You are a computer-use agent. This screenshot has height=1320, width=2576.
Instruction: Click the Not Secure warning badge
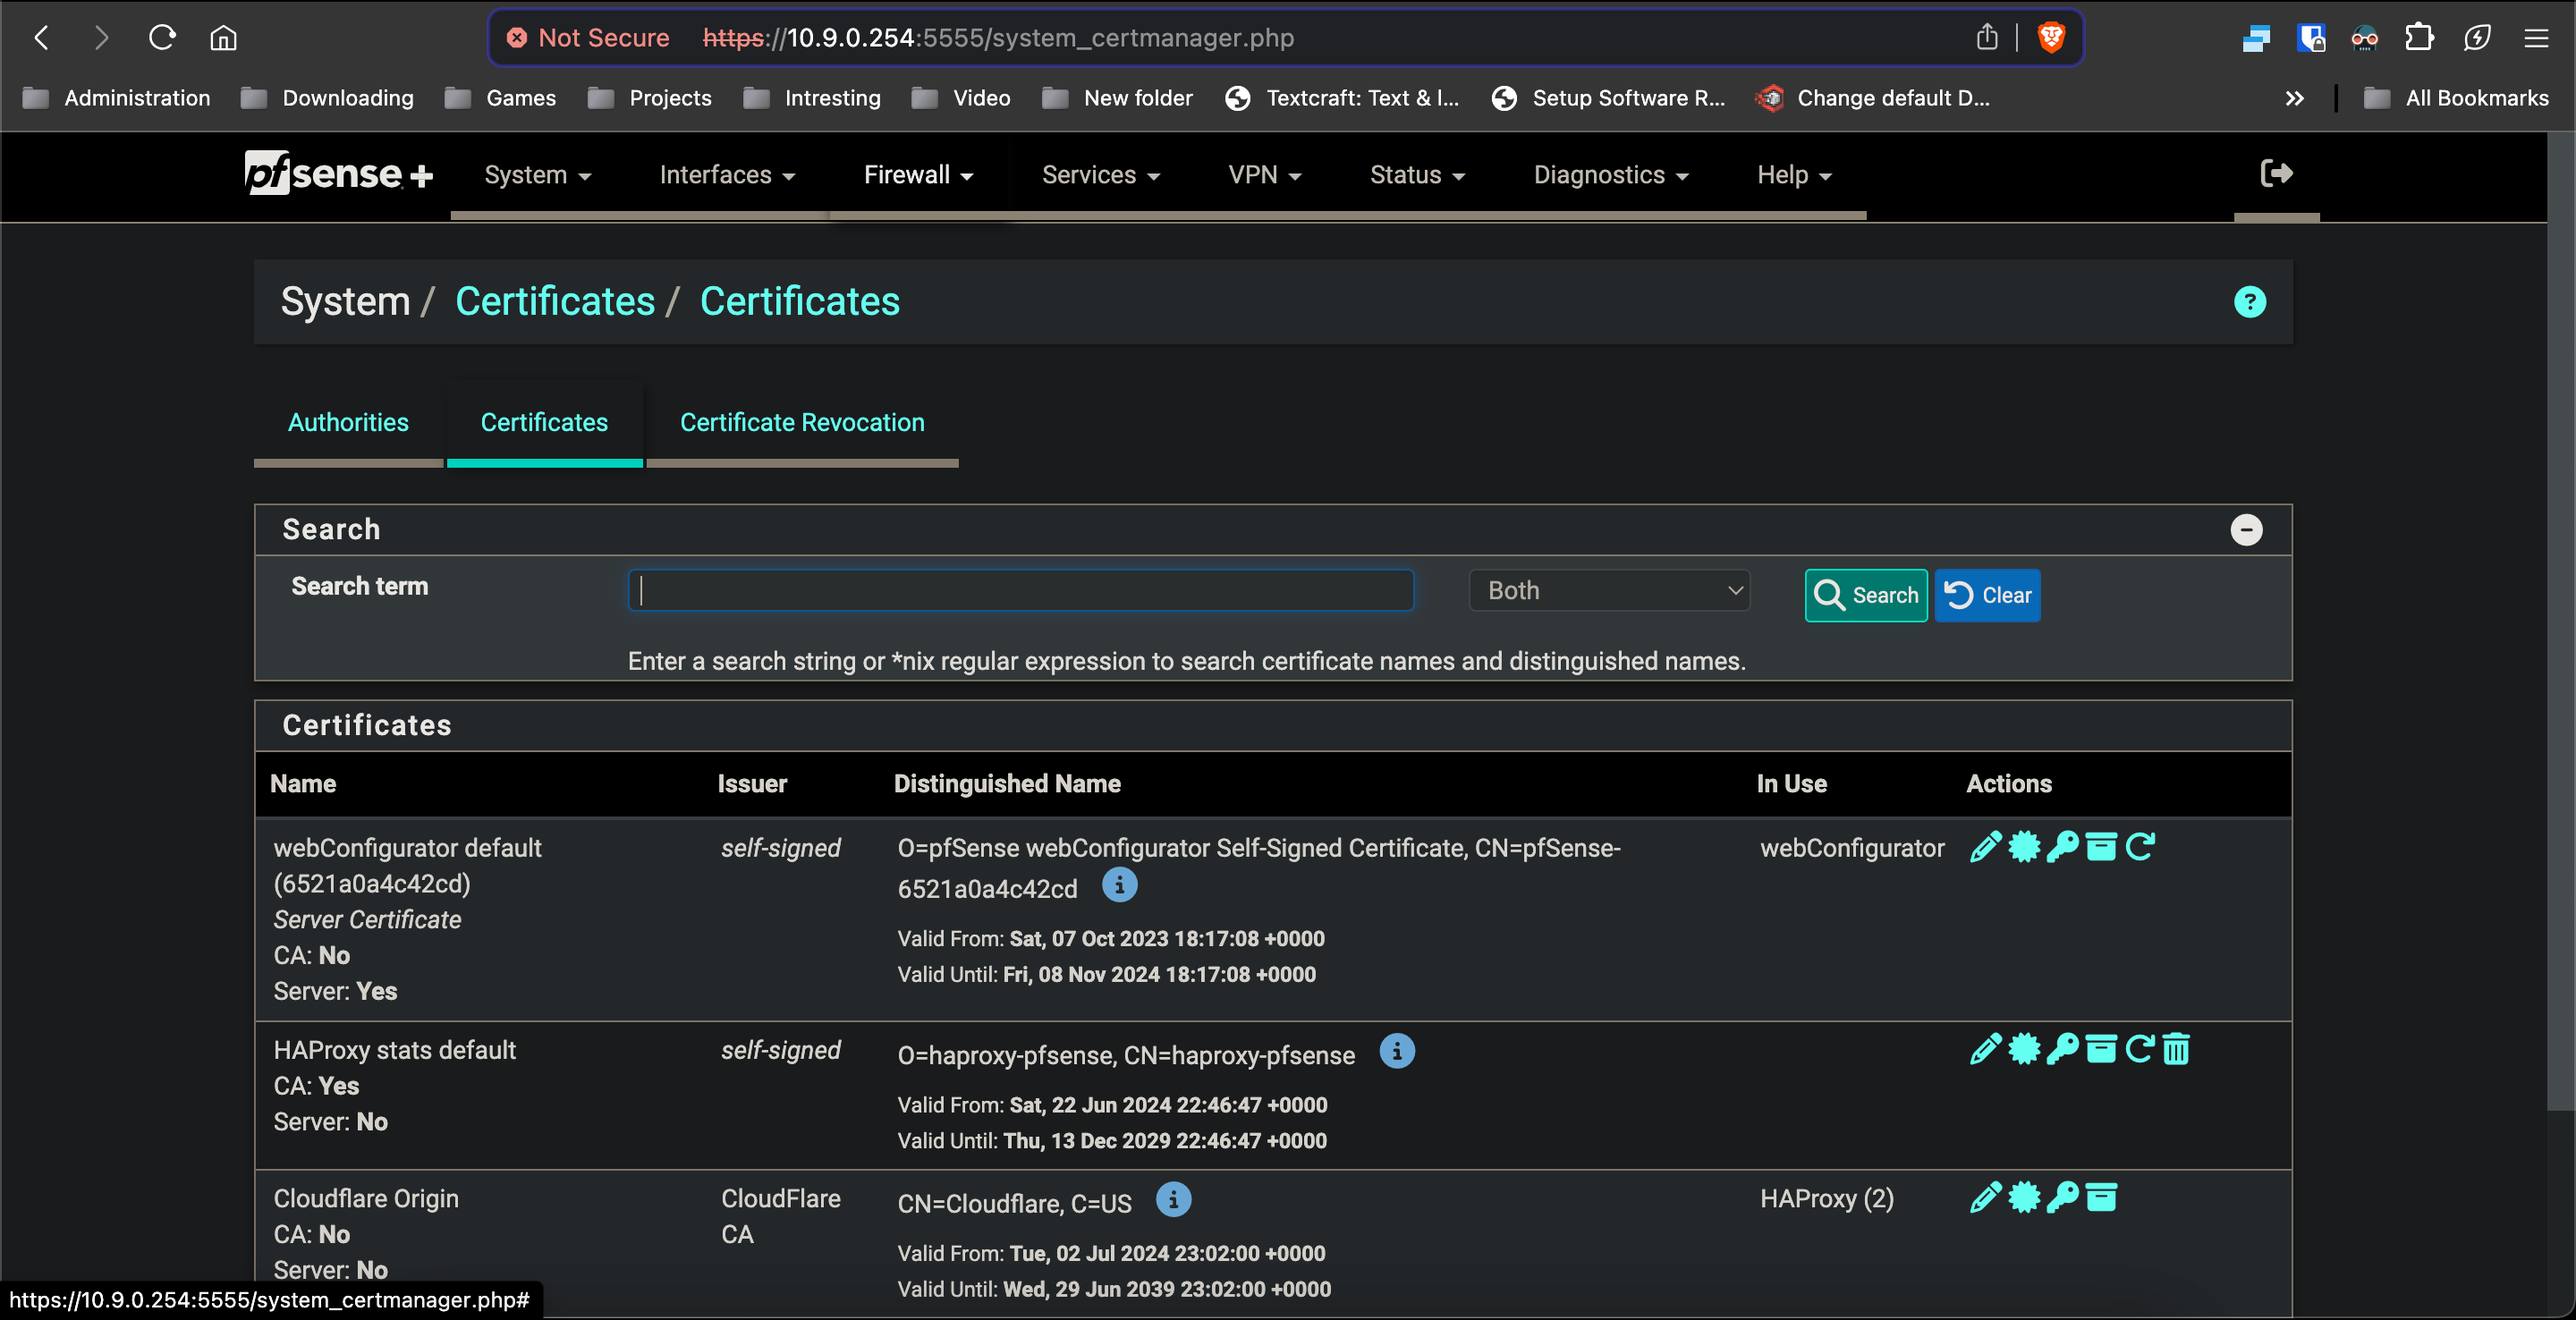tap(588, 38)
